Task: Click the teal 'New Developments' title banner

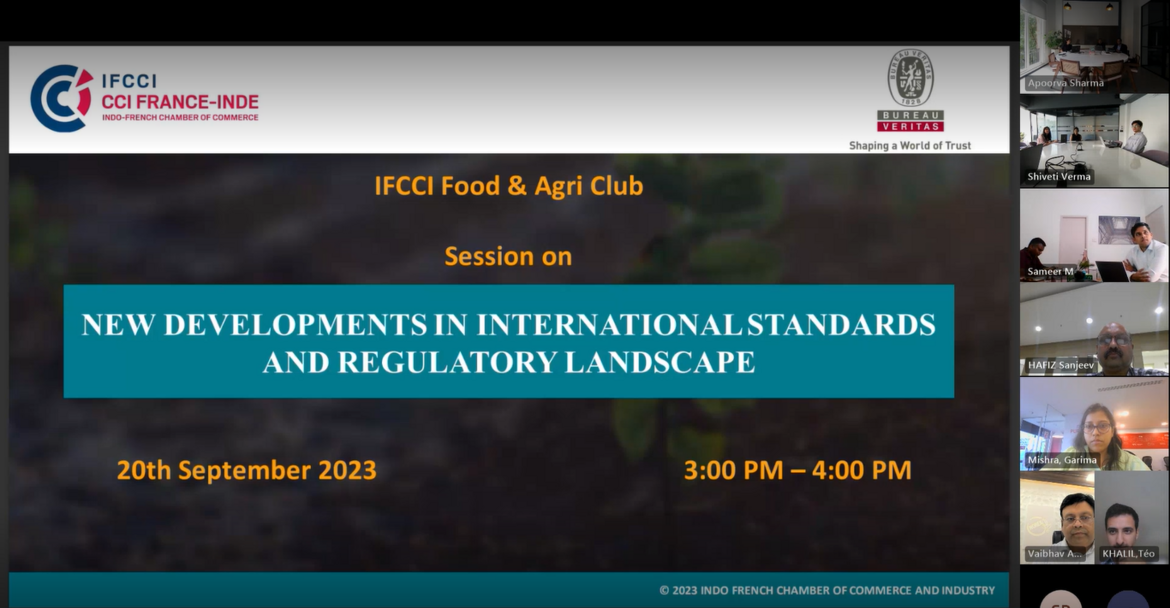Action: pyautogui.click(x=508, y=342)
